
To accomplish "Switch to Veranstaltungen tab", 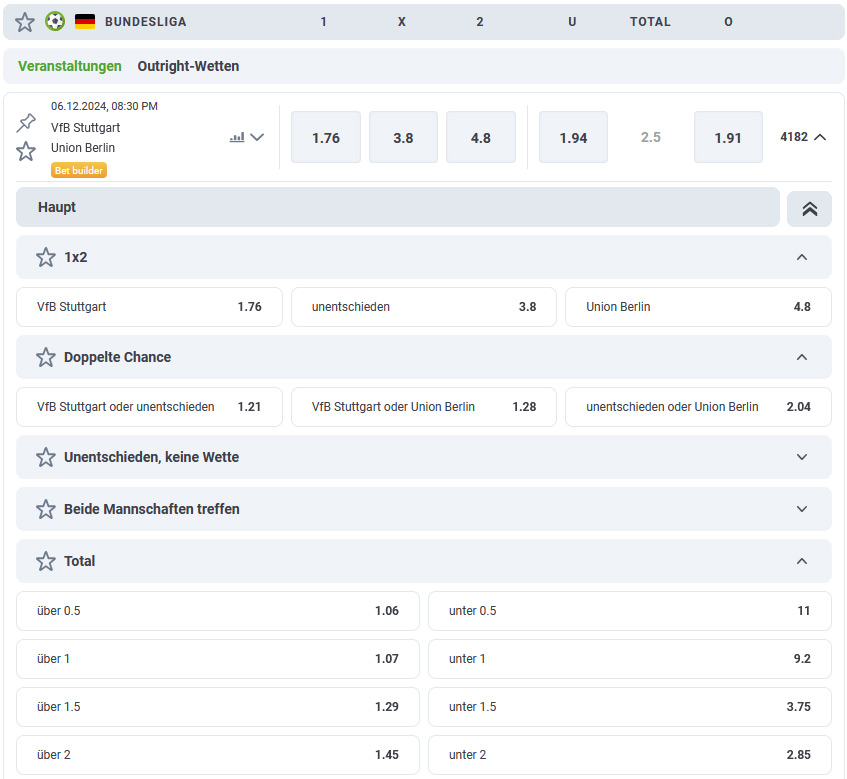I will point(70,66).
